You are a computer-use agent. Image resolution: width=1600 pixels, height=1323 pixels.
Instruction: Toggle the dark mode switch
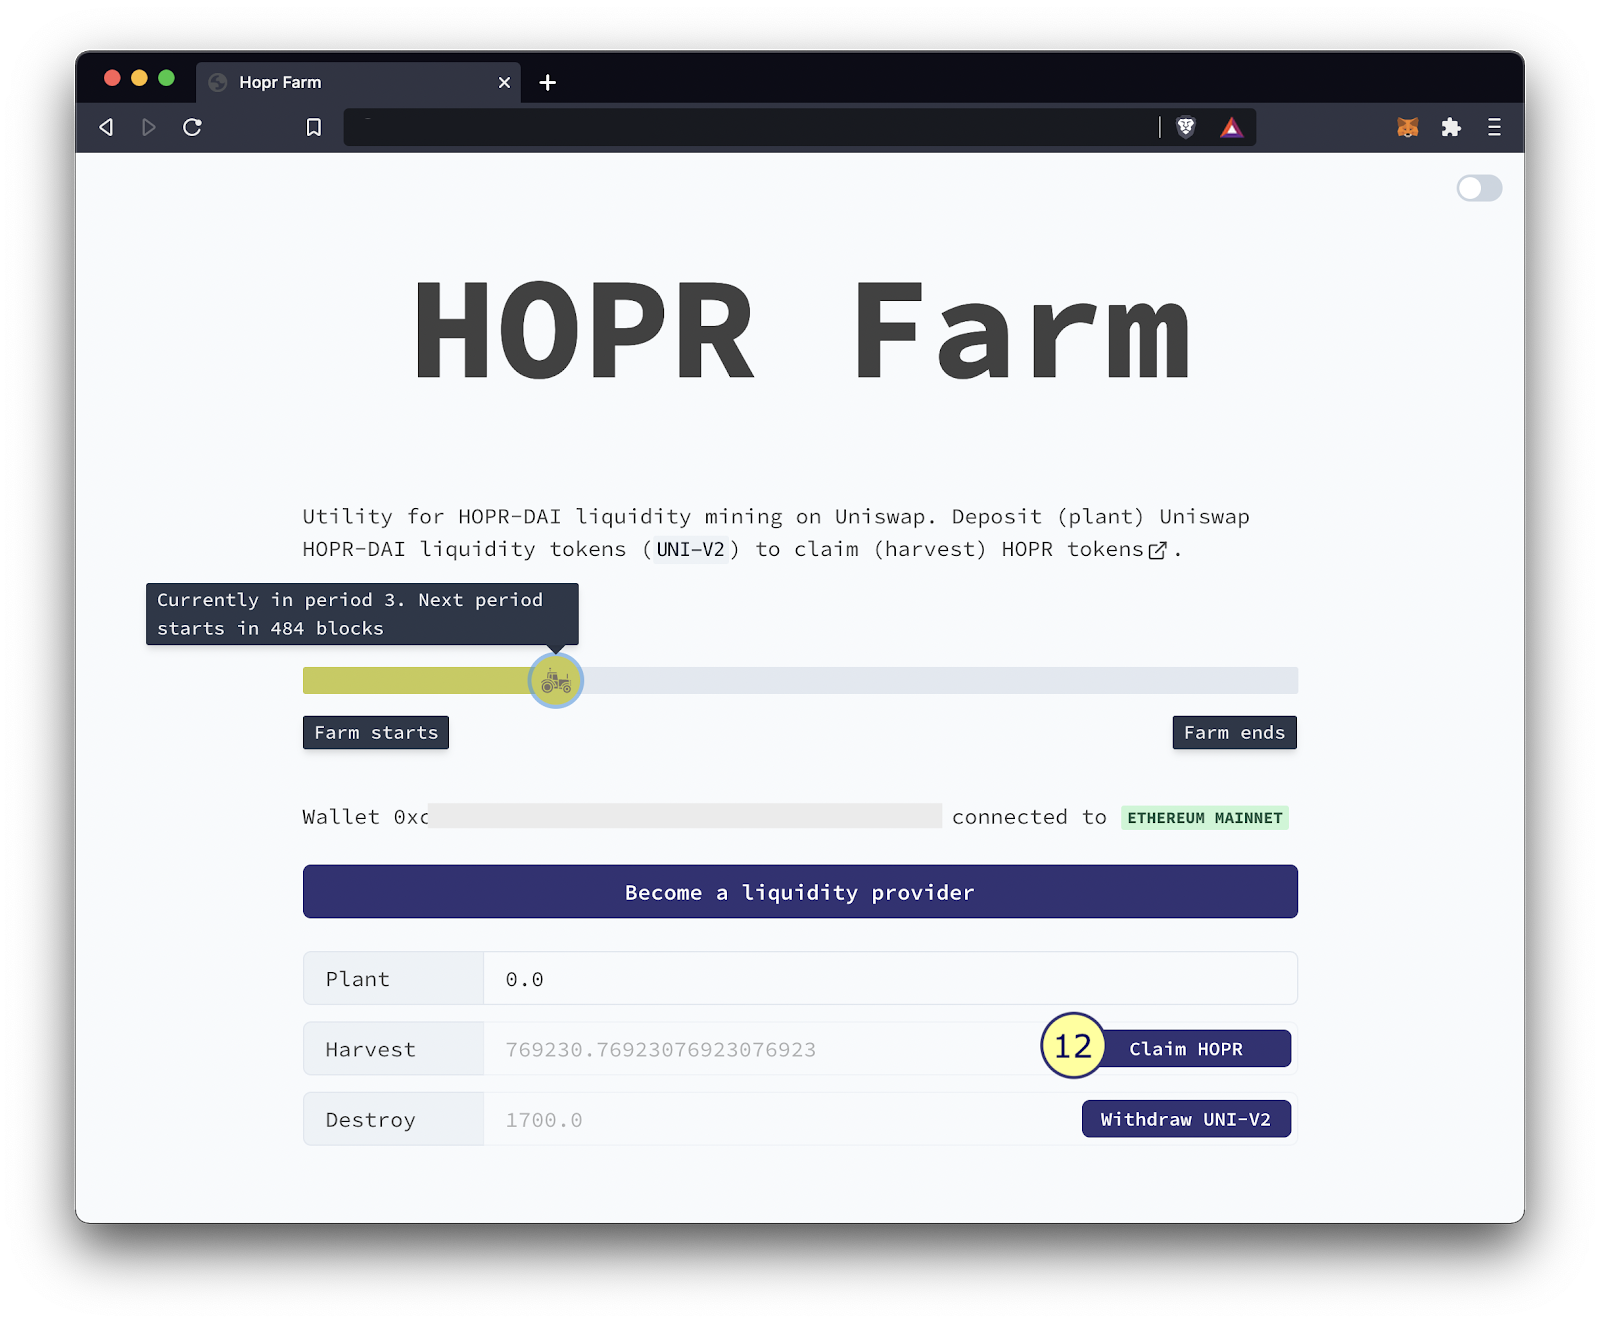coord(1479,188)
